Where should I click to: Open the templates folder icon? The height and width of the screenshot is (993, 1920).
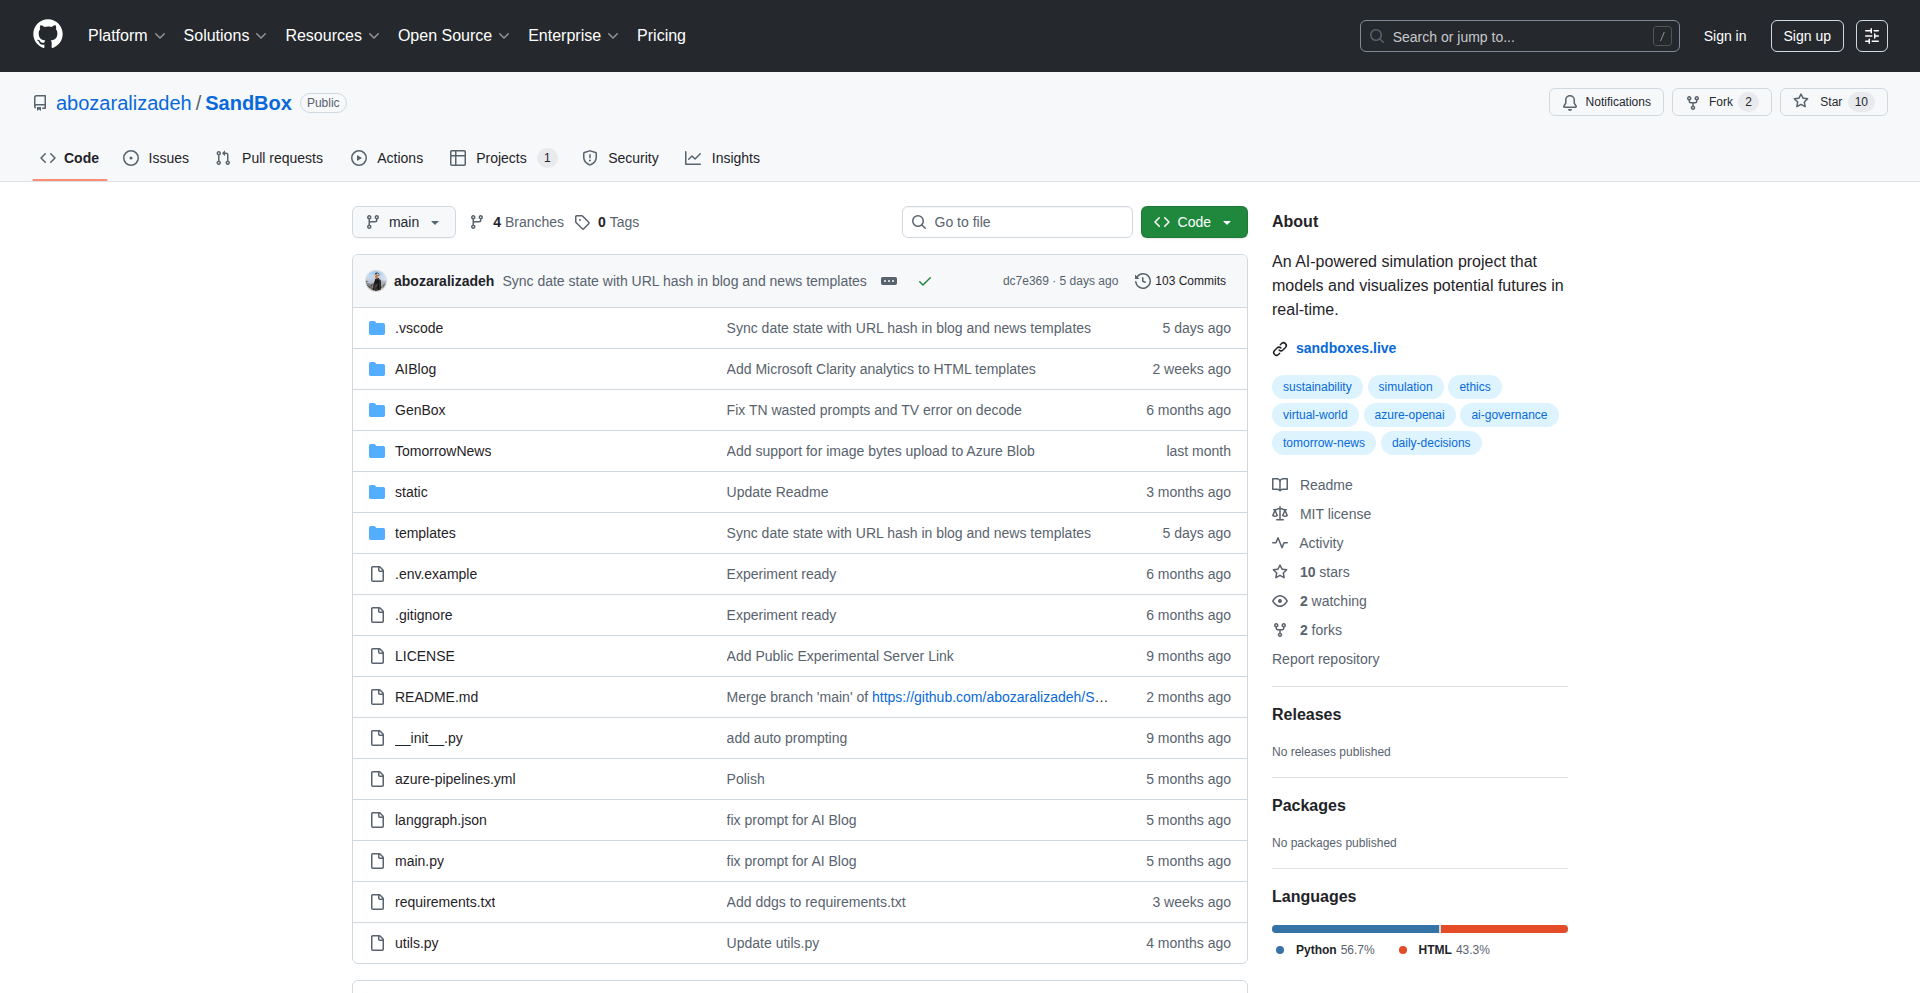tap(377, 533)
